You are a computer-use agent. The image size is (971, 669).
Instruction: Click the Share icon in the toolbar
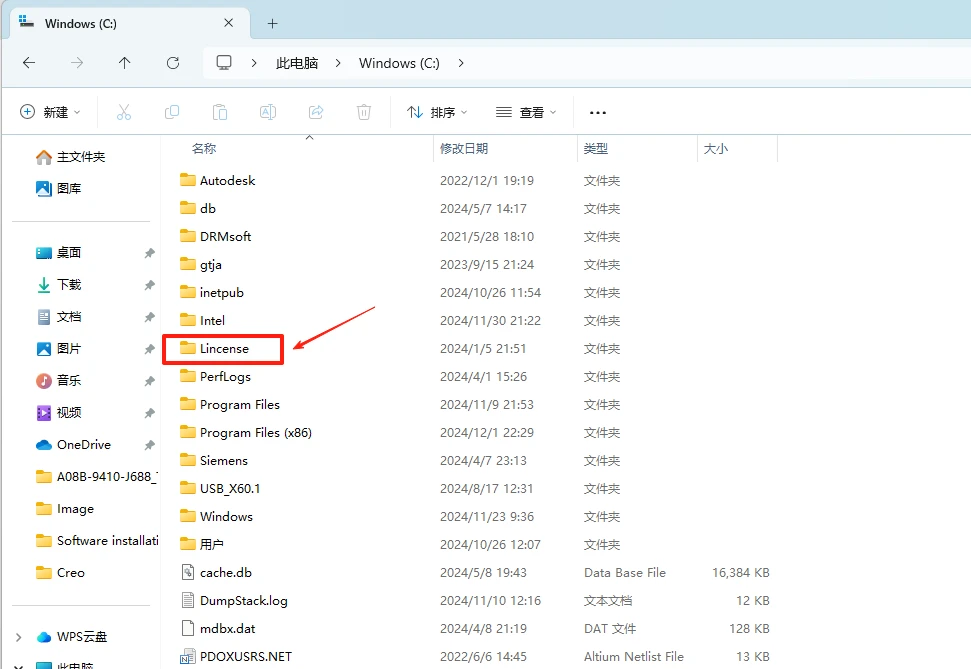pos(316,111)
